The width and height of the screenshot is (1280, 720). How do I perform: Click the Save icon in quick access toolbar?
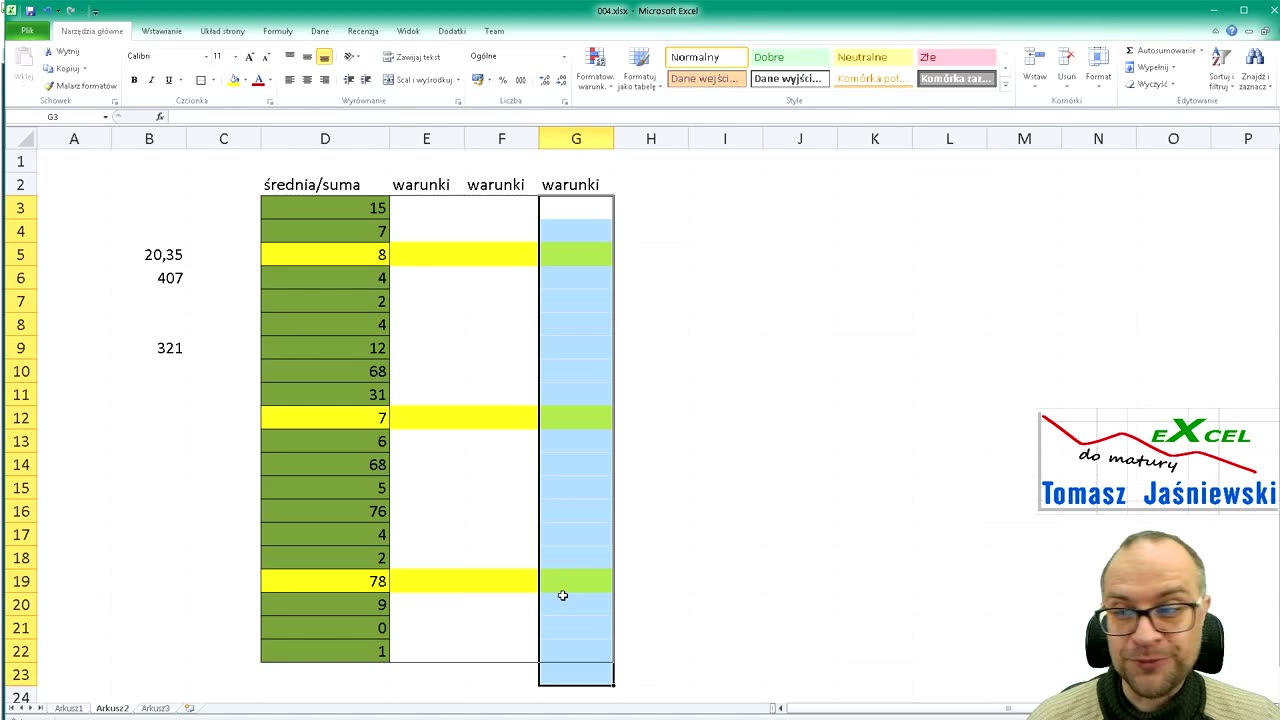click(30, 10)
